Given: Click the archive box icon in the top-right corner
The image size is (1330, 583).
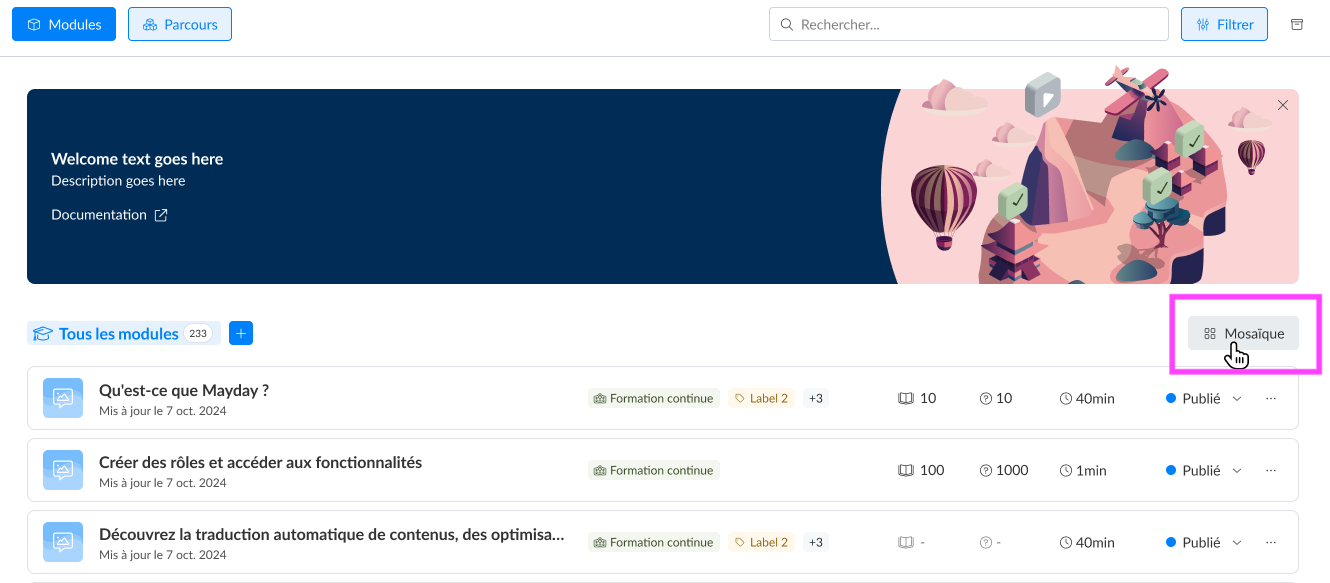Looking at the screenshot, I should [1297, 23].
